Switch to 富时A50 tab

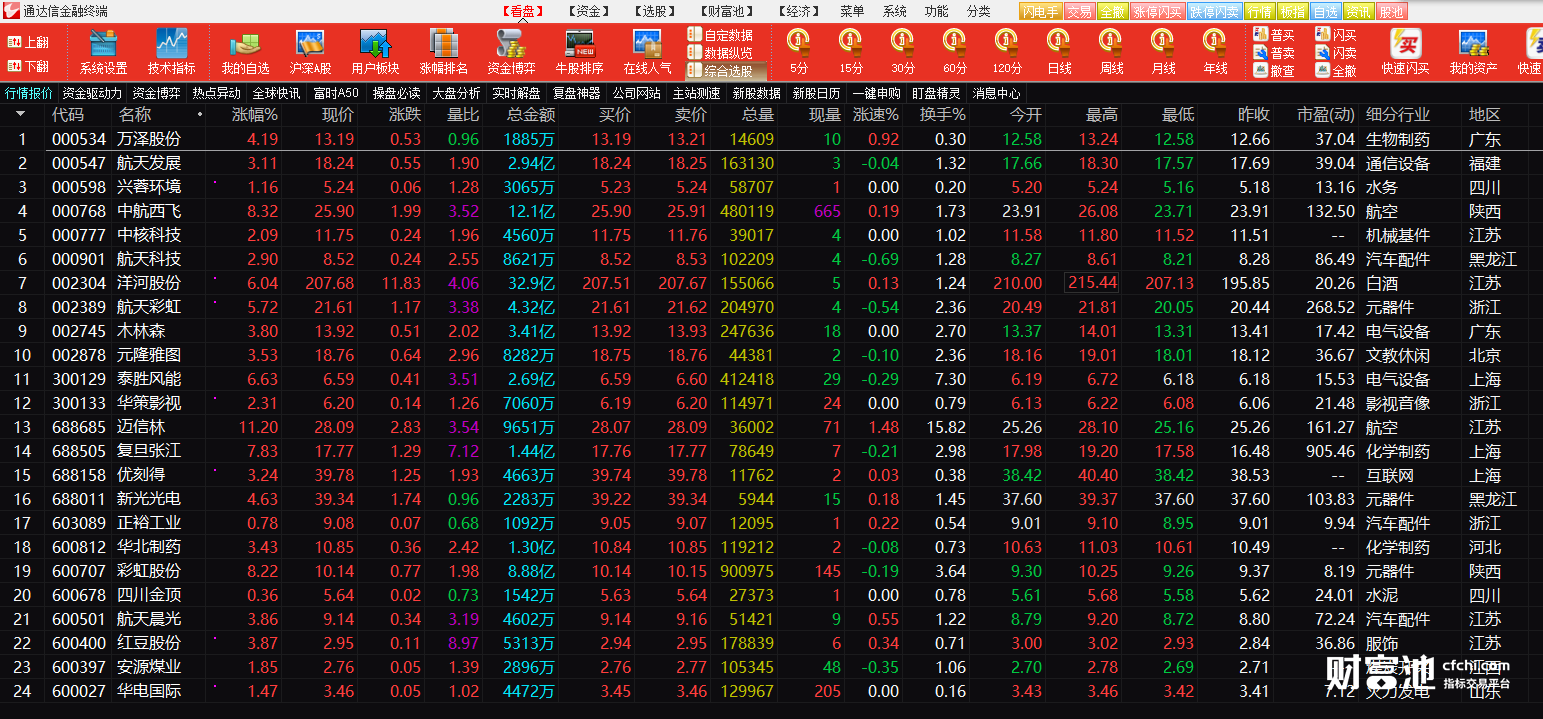coord(336,93)
